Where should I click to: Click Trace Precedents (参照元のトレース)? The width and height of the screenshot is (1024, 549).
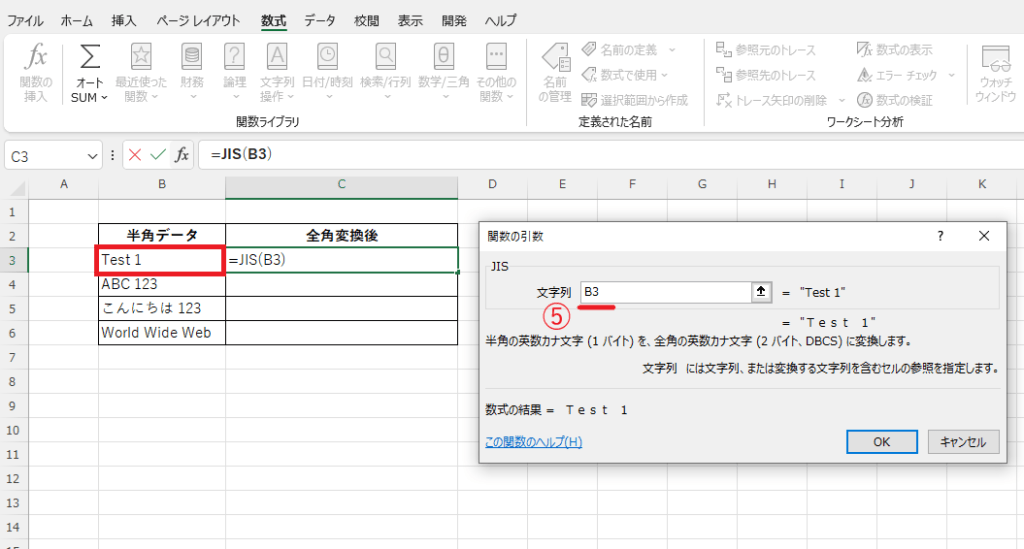(x=765, y=50)
